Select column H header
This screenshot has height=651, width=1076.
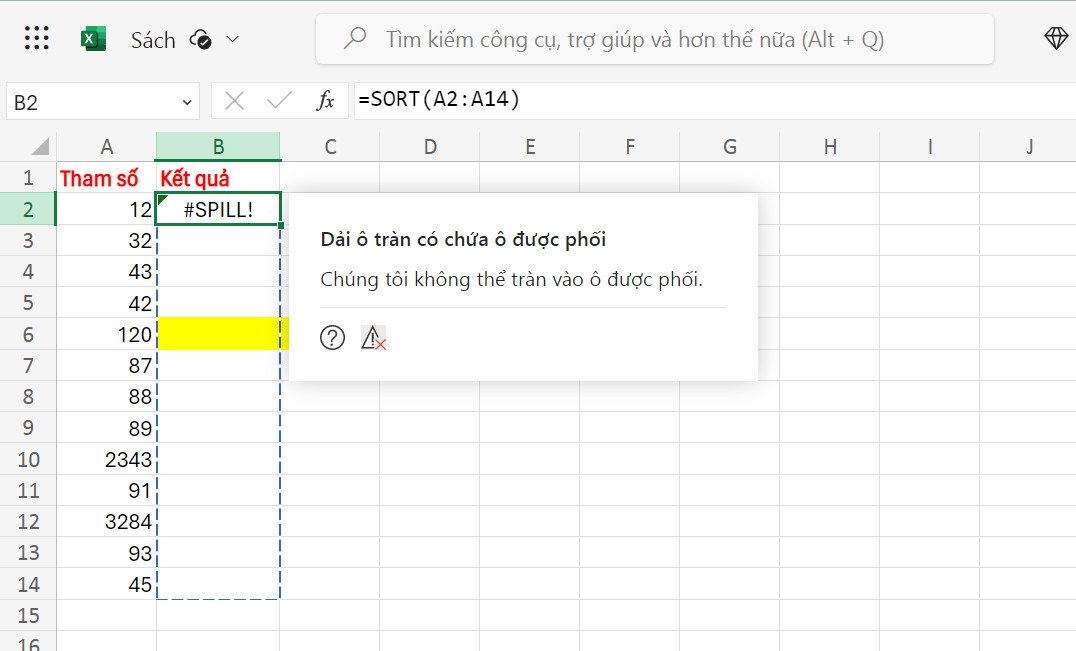pos(830,147)
